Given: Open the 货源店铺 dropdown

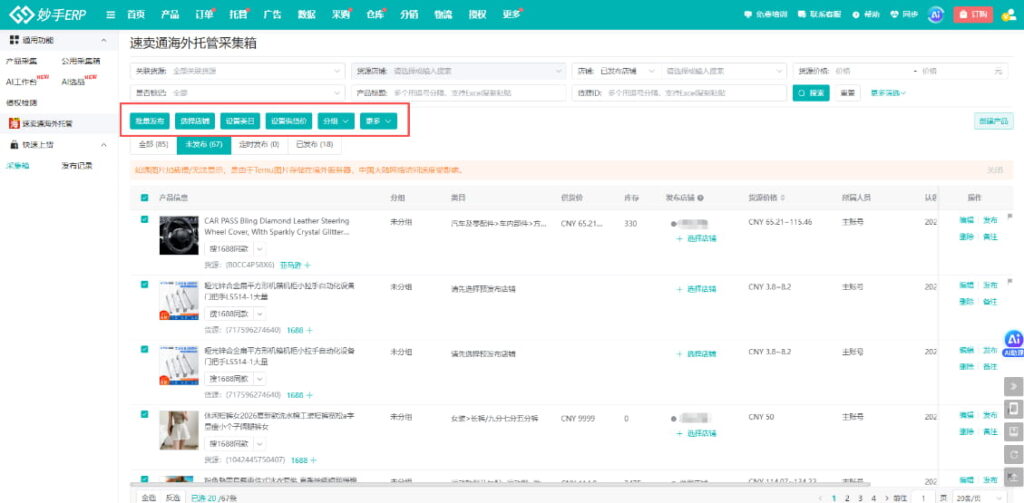Looking at the screenshot, I should coord(458,71).
